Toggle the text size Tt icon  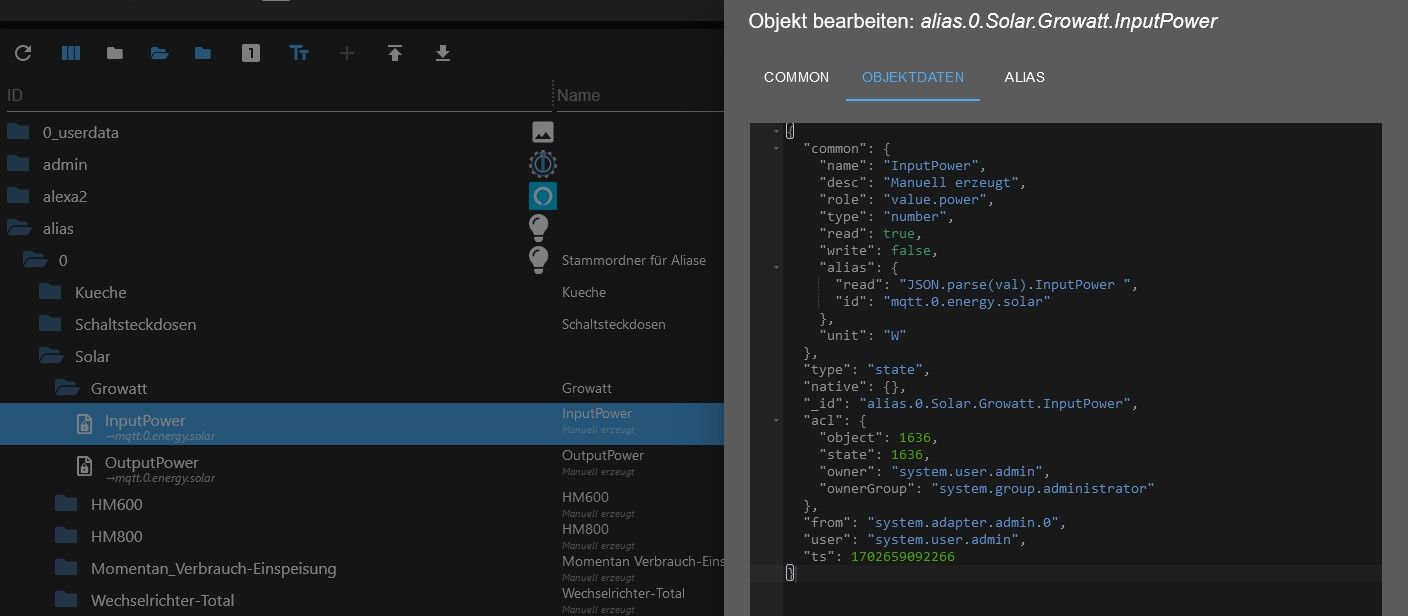pyautogui.click(x=299, y=53)
